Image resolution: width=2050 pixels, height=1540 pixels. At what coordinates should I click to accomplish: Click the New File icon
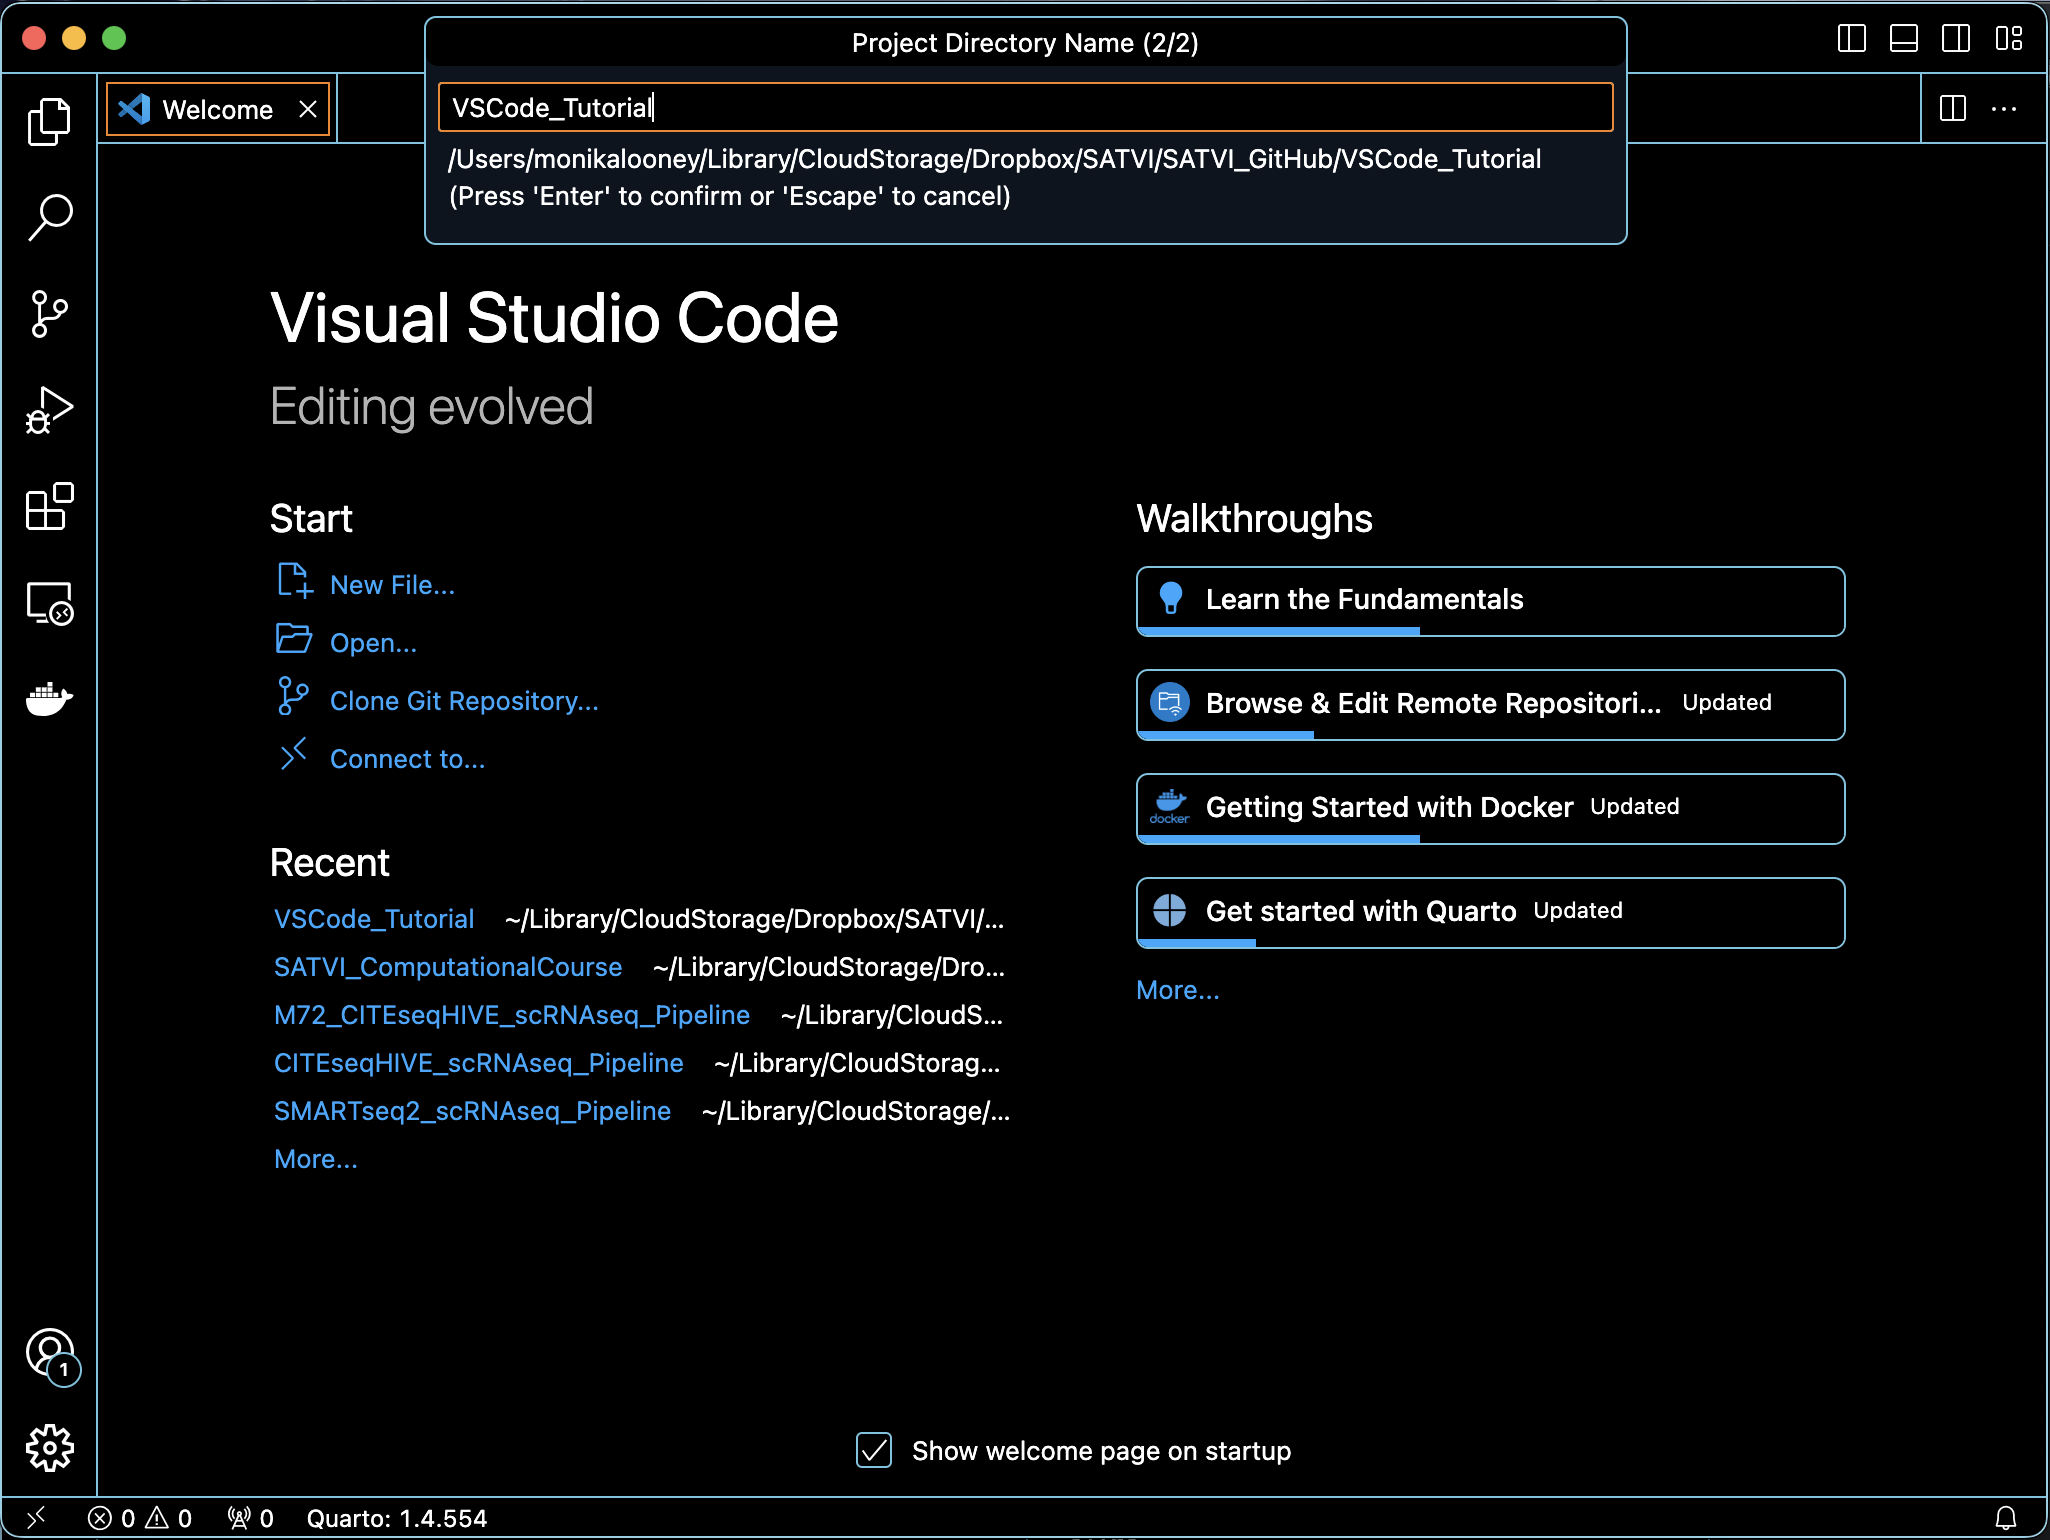point(294,581)
